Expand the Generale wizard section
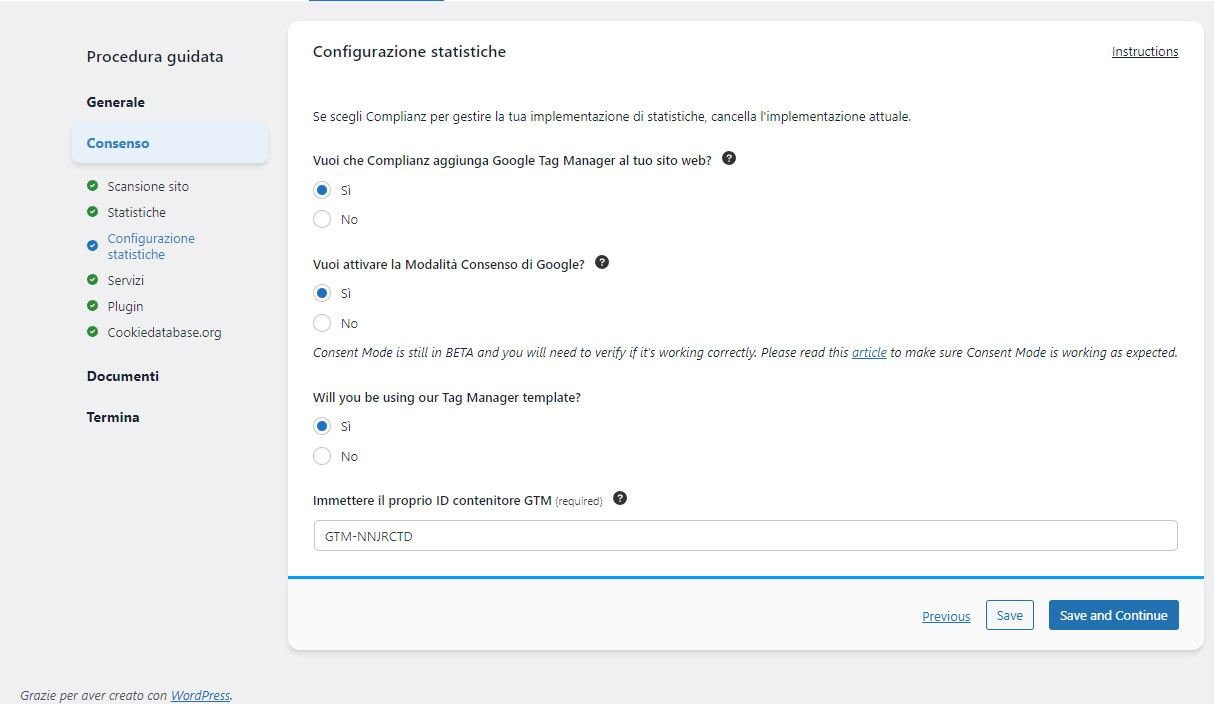1214x704 pixels. click(x=116, y=102)
